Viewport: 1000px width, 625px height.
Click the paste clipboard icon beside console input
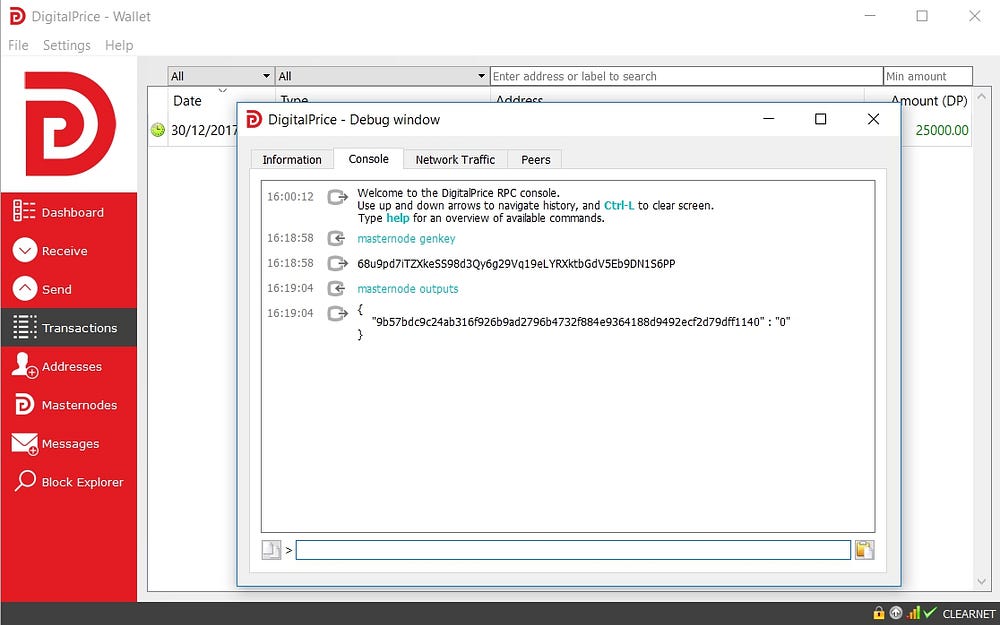[864, 550]
